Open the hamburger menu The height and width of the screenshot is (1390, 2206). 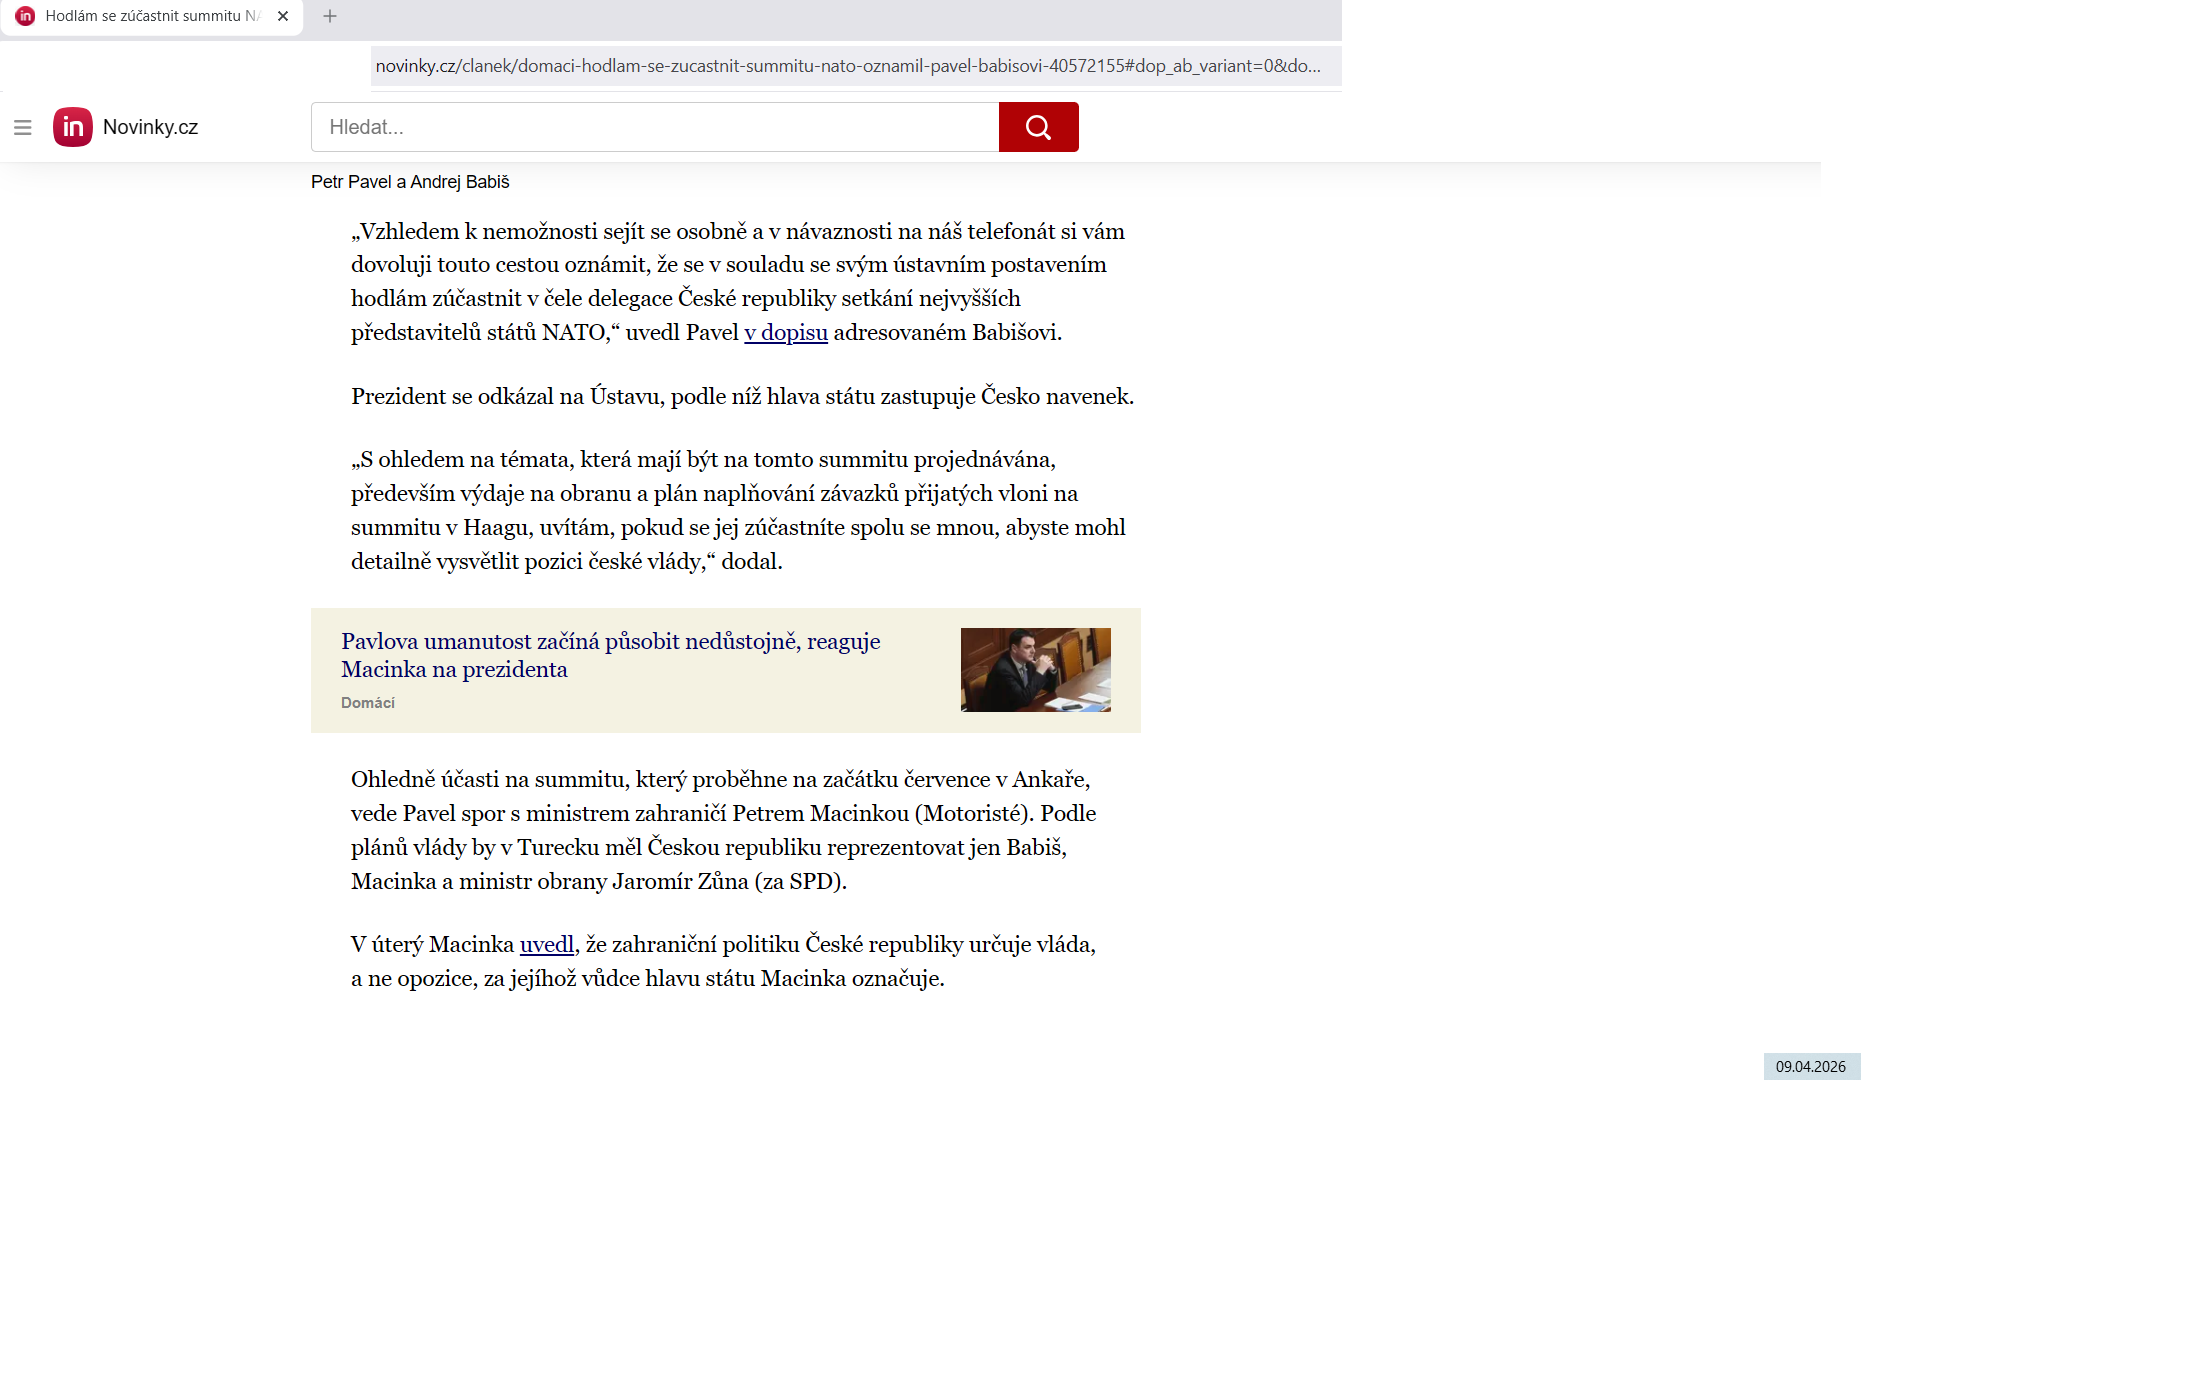coord(22,127)
